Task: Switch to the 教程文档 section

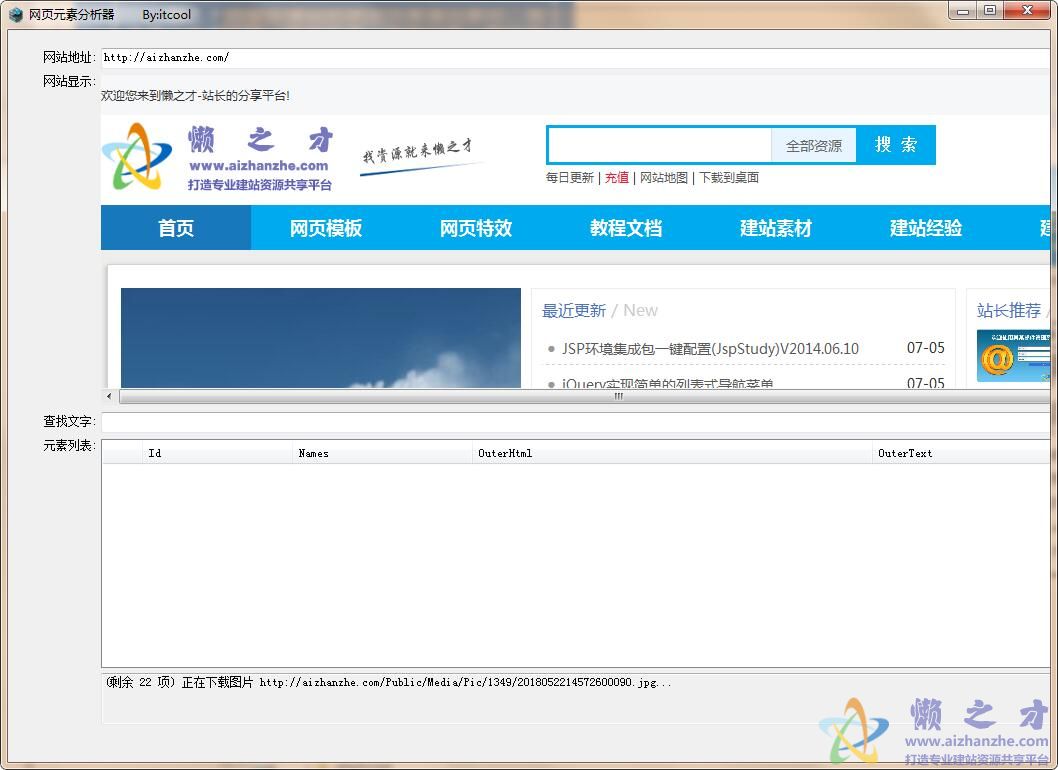Action: pos(625,228)
